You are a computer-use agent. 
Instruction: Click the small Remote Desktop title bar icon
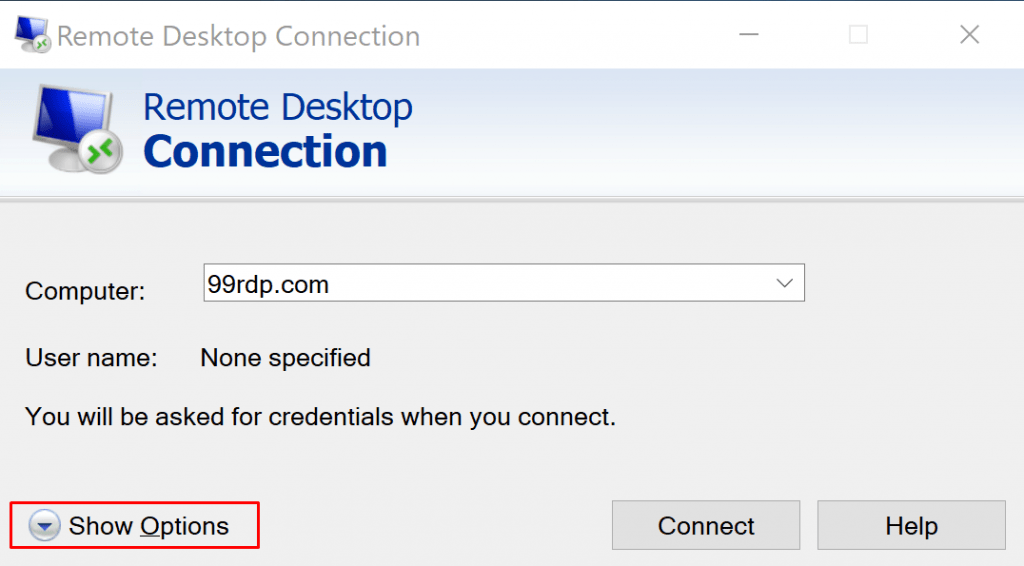point(34,36)
